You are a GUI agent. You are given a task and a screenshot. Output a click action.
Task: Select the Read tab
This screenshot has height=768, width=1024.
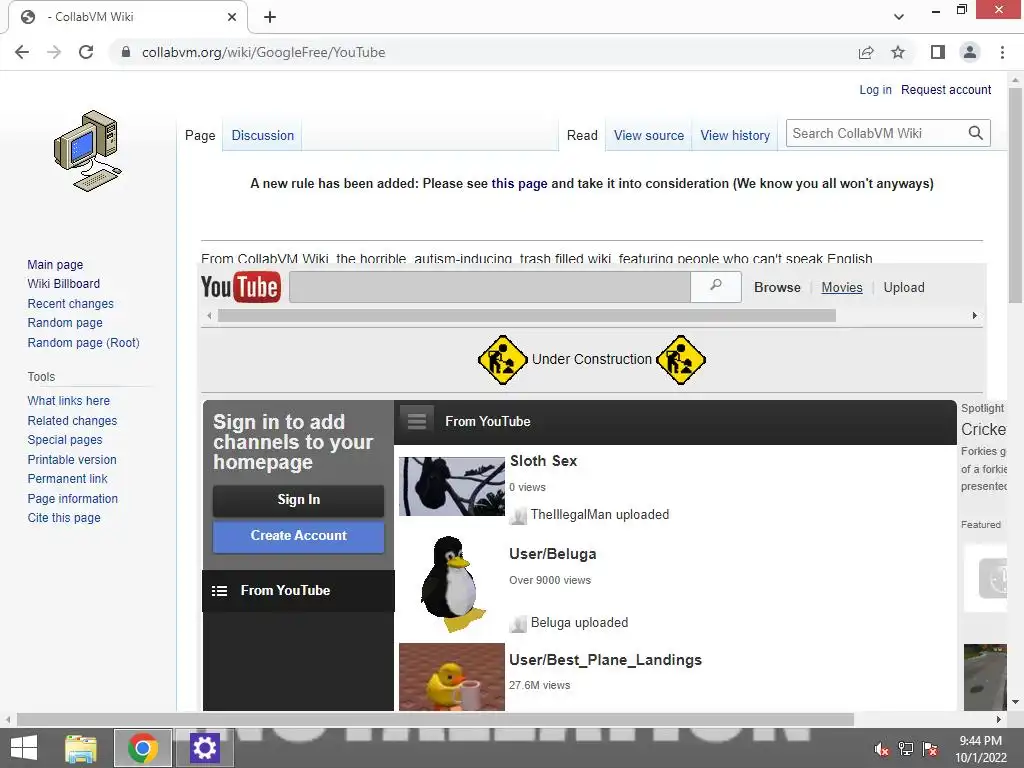point(582,135)
